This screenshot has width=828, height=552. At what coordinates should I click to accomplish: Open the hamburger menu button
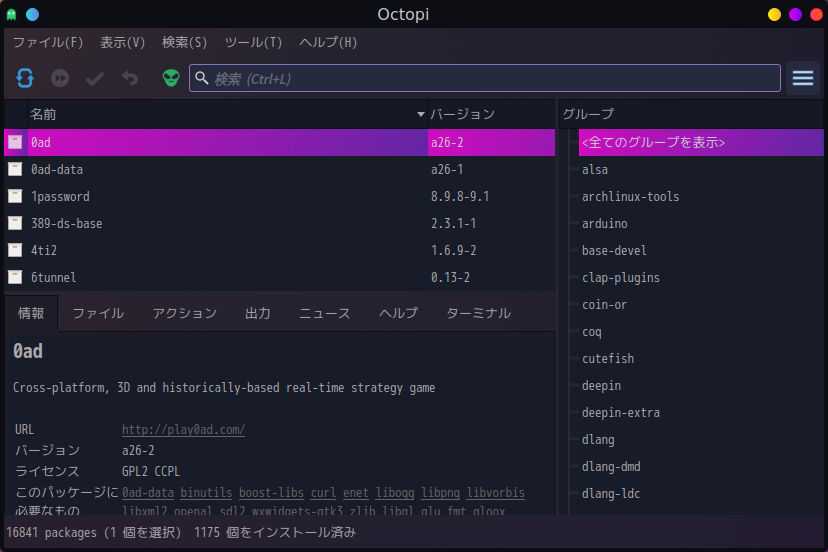pos(803,78)
